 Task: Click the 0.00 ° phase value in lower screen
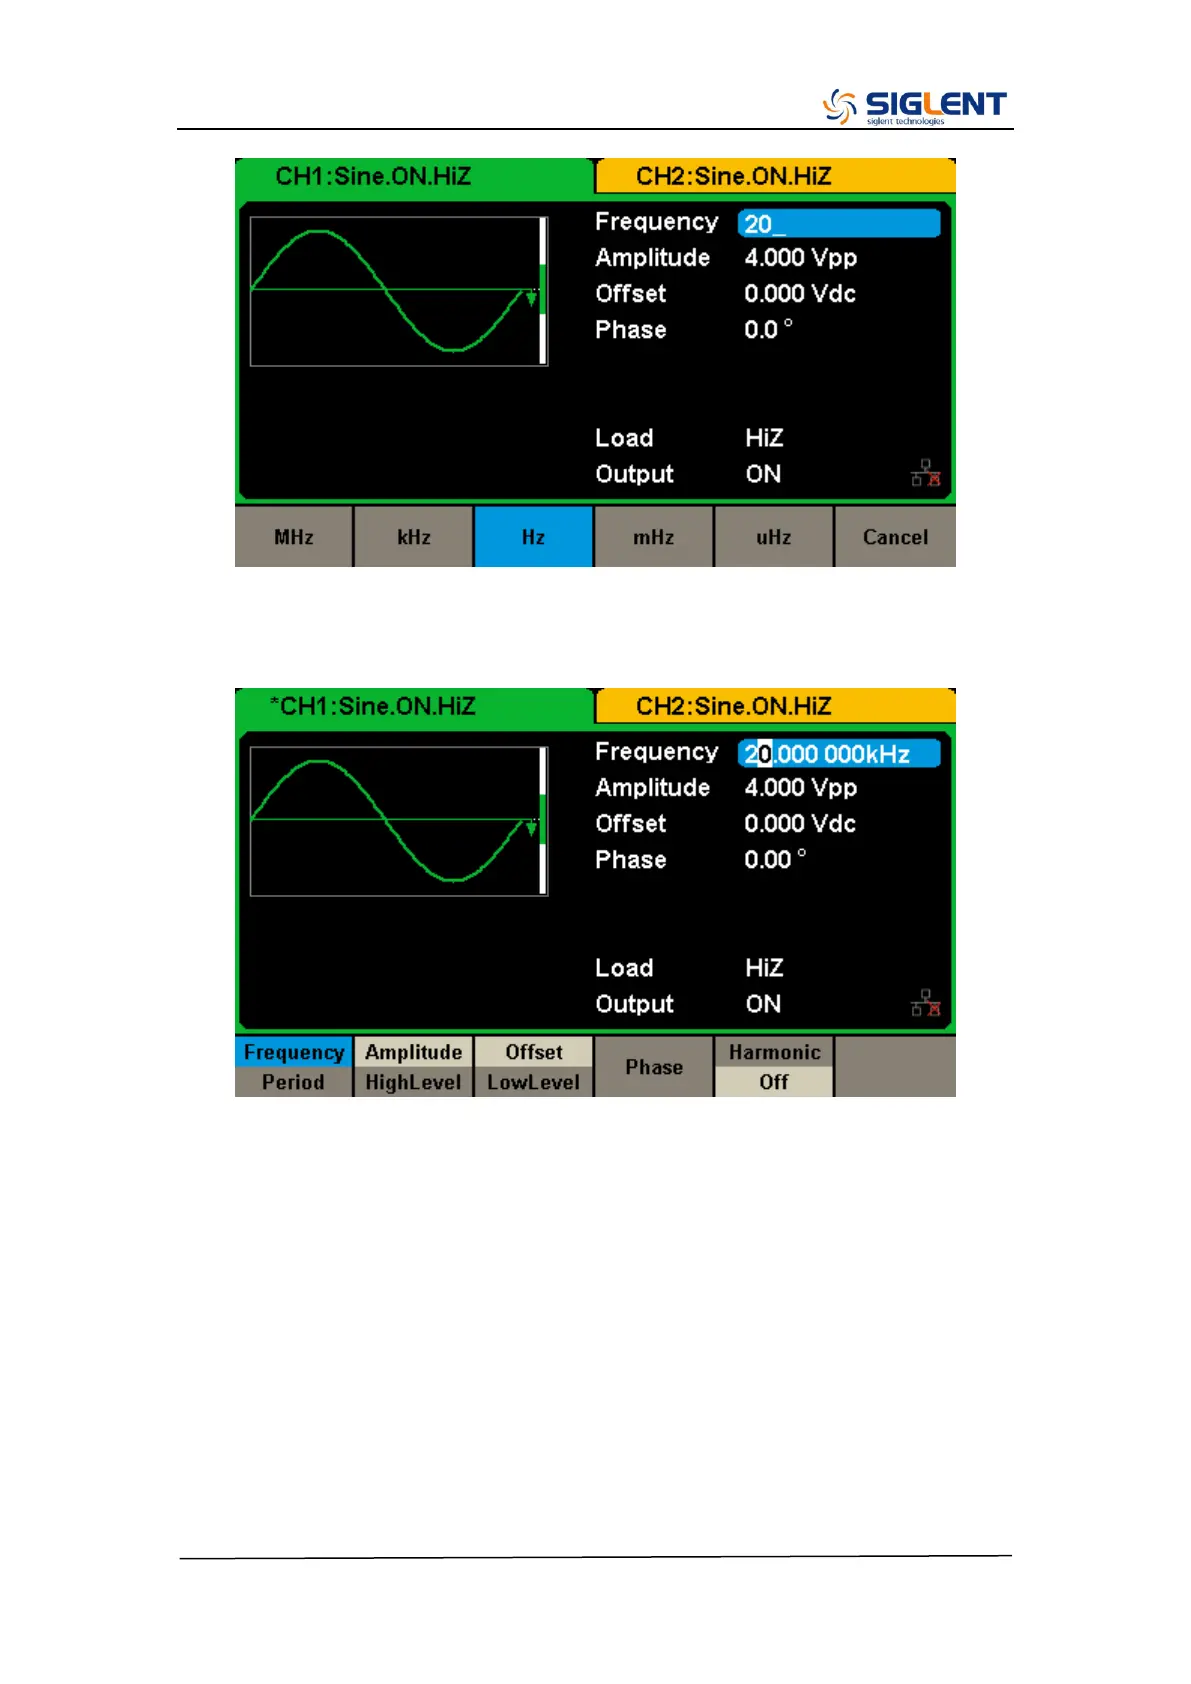click(775, 859)
